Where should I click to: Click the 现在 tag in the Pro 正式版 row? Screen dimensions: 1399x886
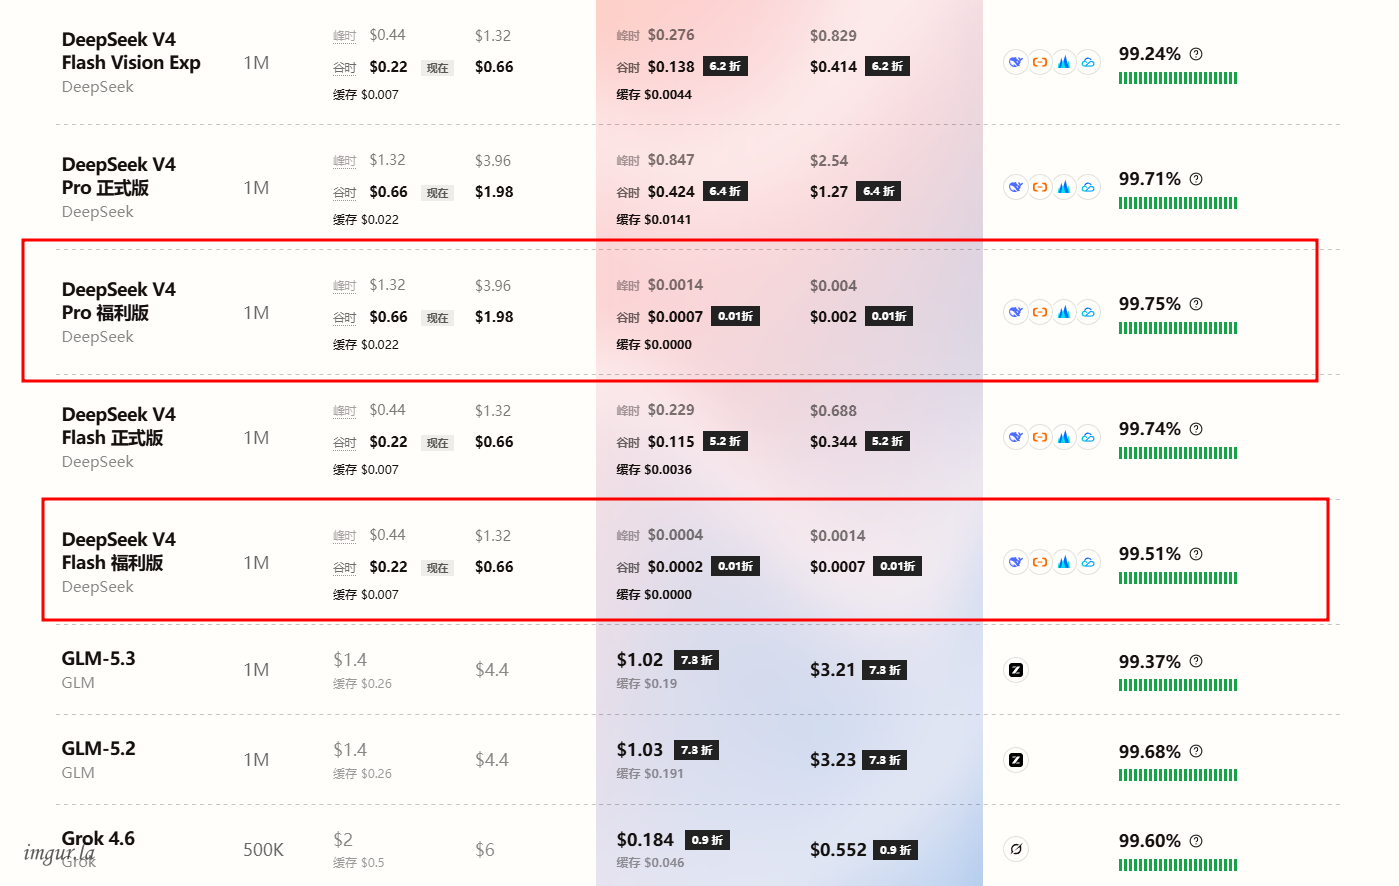point(437,193)
